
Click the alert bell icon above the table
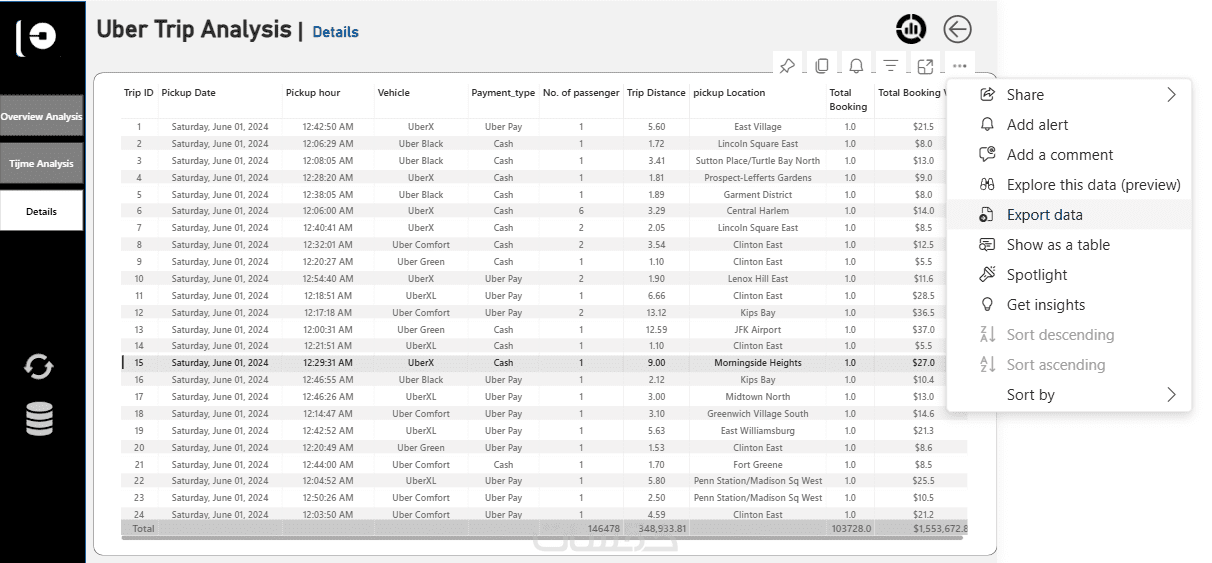(856, 66)
